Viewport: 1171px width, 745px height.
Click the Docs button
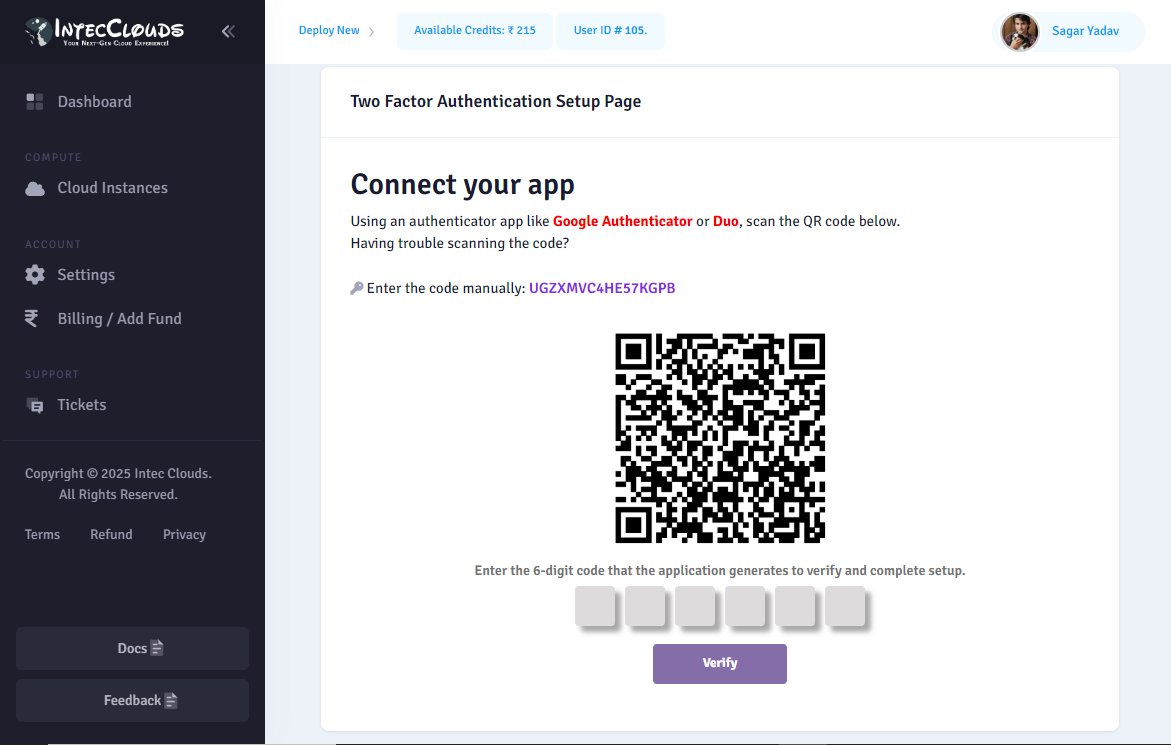point(132,648)
